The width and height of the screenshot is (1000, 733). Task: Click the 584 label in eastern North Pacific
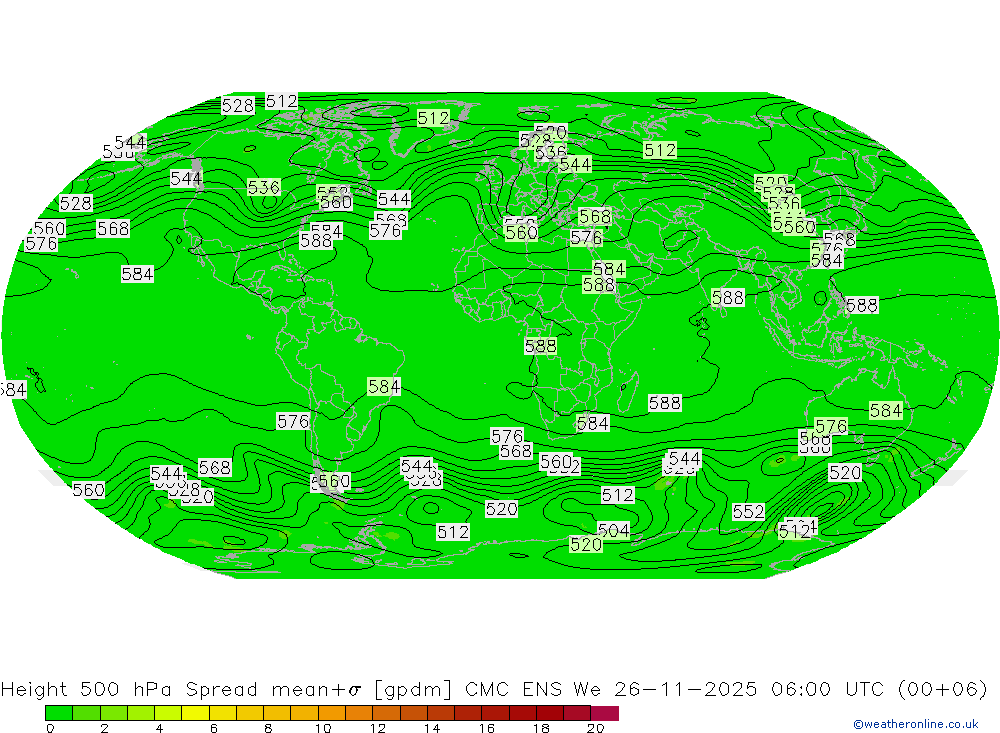(137, 274)
